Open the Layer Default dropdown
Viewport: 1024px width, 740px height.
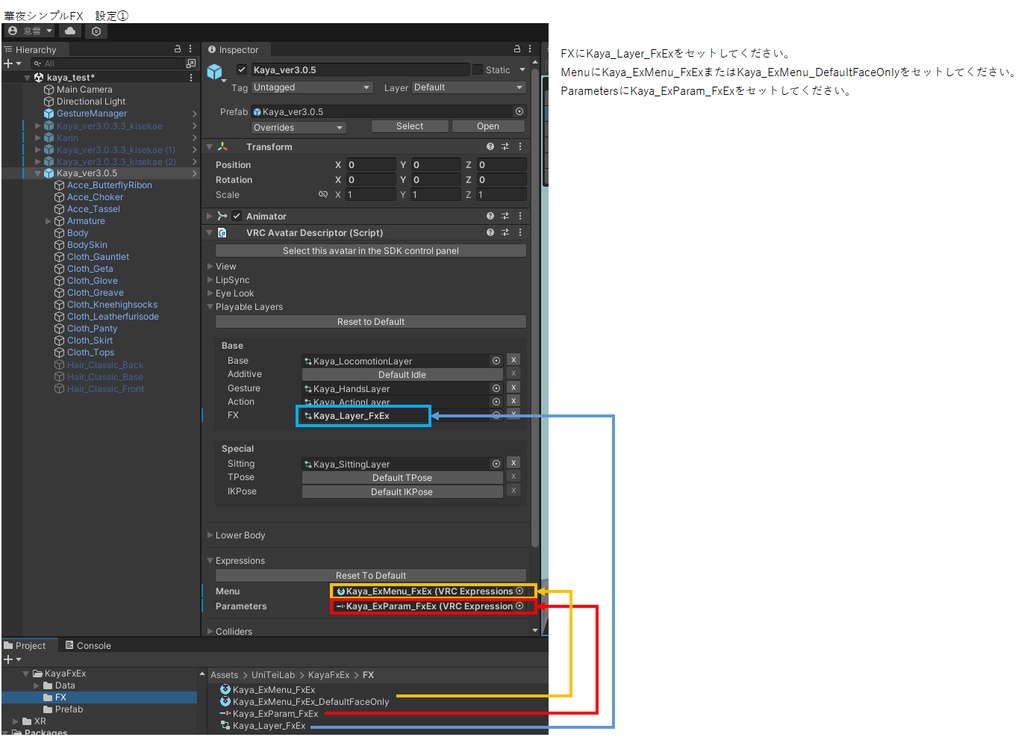(468, 88)
